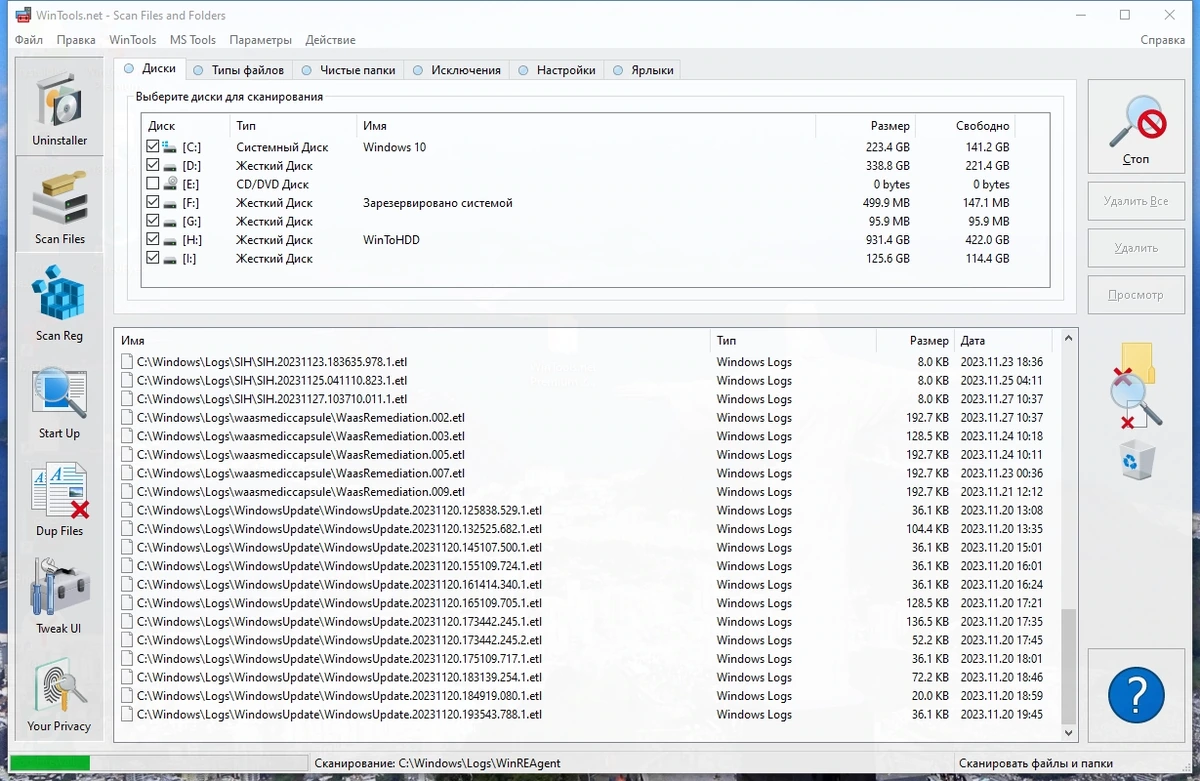Click the results list scrollbar thumb
The width and height of the screenshot is (1200, 781).
[x=1069, y=666]
